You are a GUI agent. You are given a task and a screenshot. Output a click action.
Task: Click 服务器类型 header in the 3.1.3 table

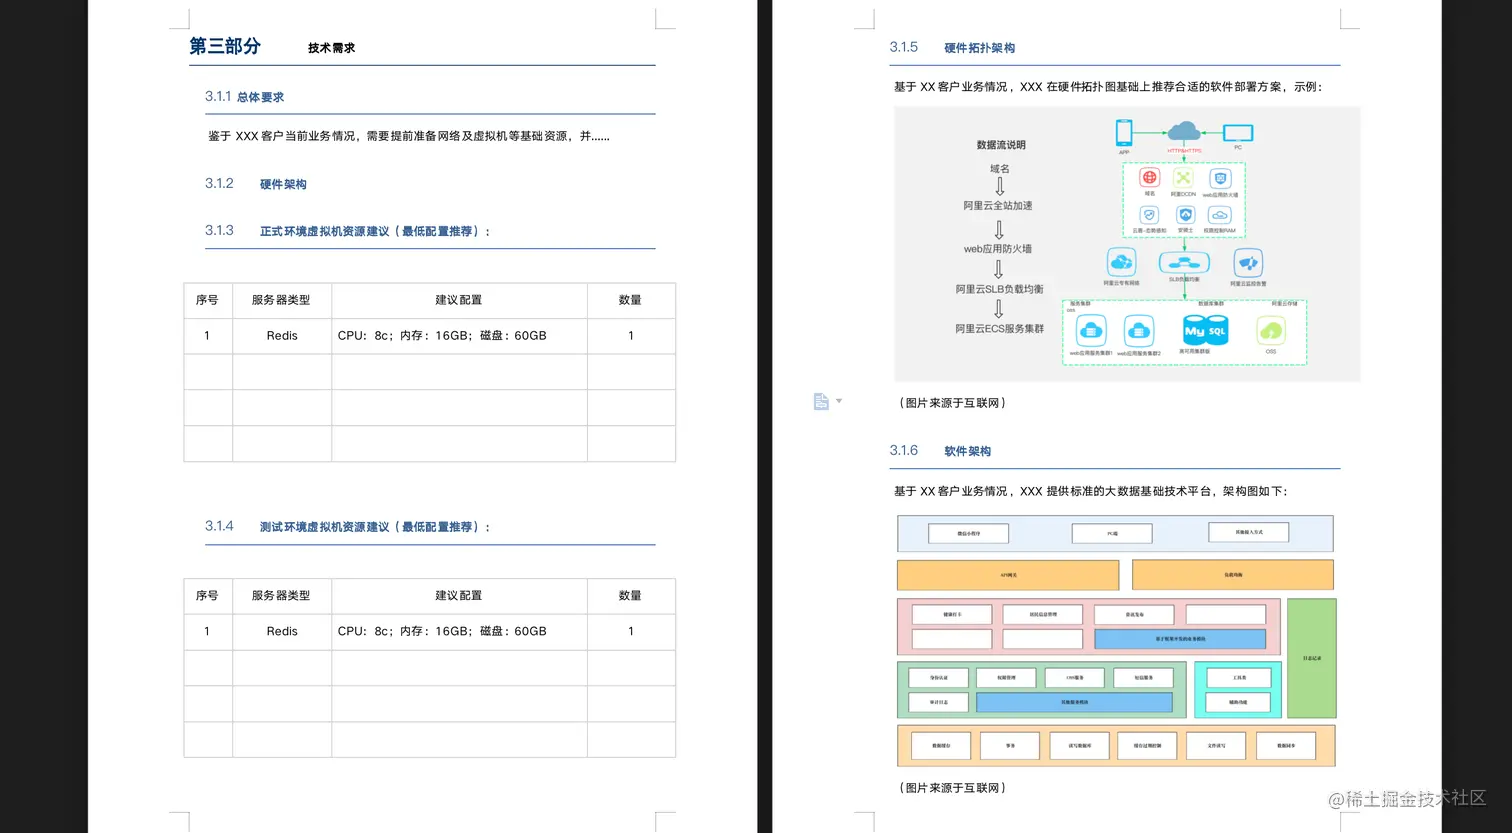[x=281, y=300]
